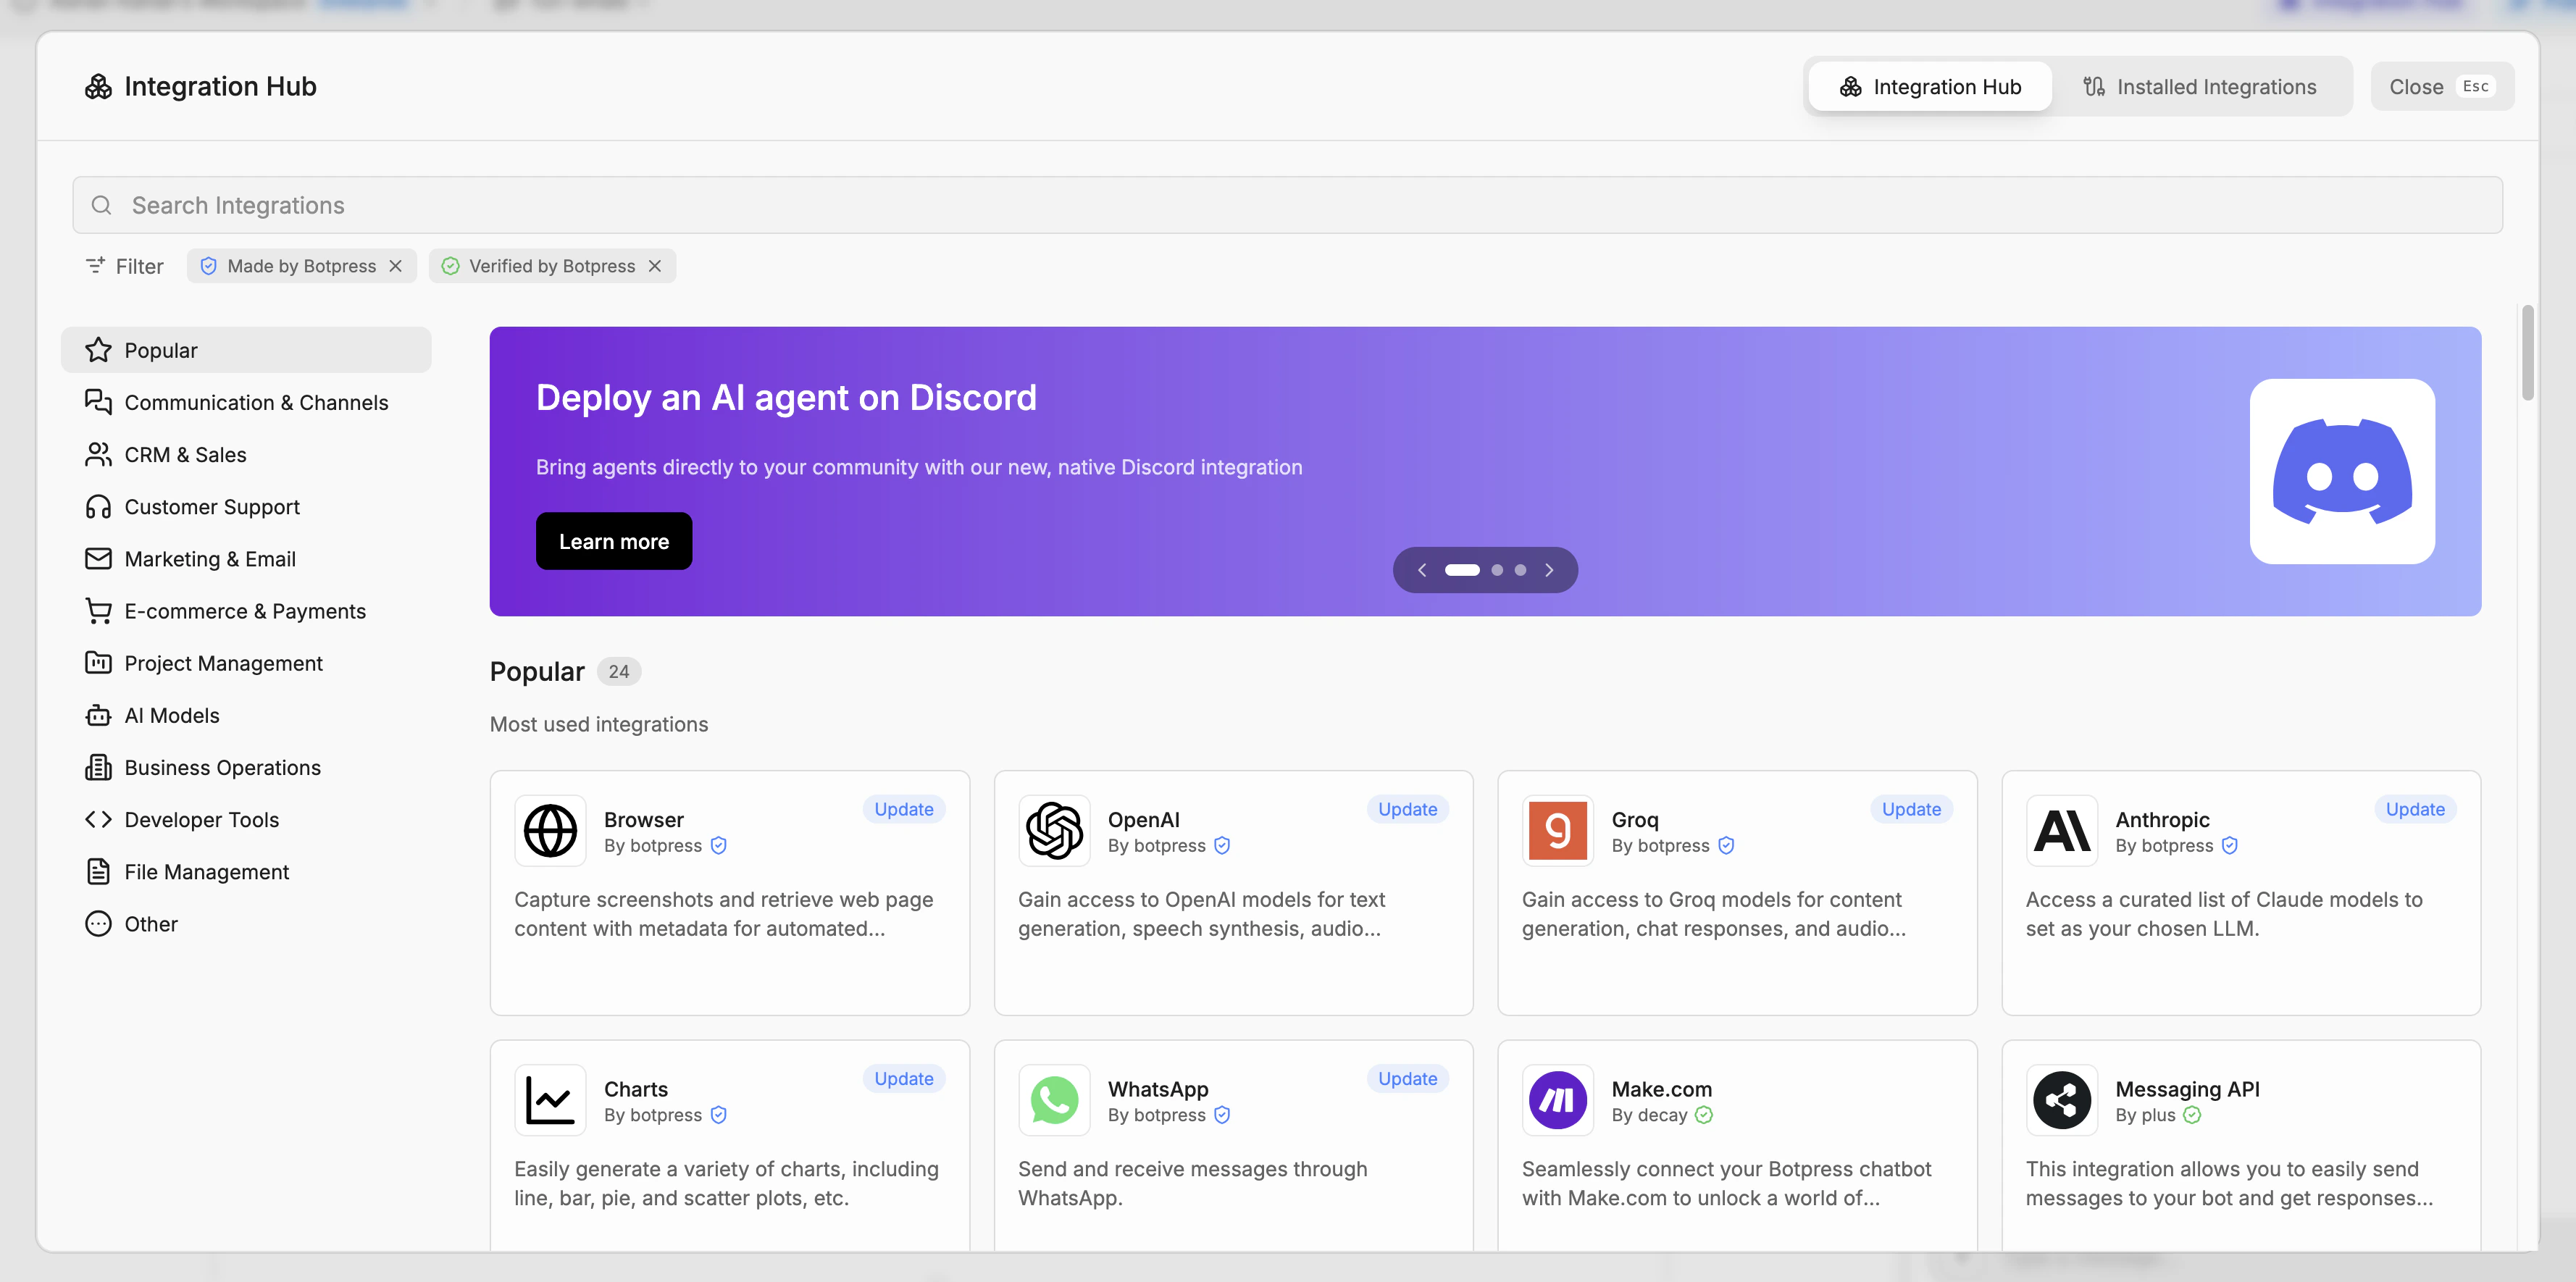Select the Customer Support category

click(x=211, y=506)
